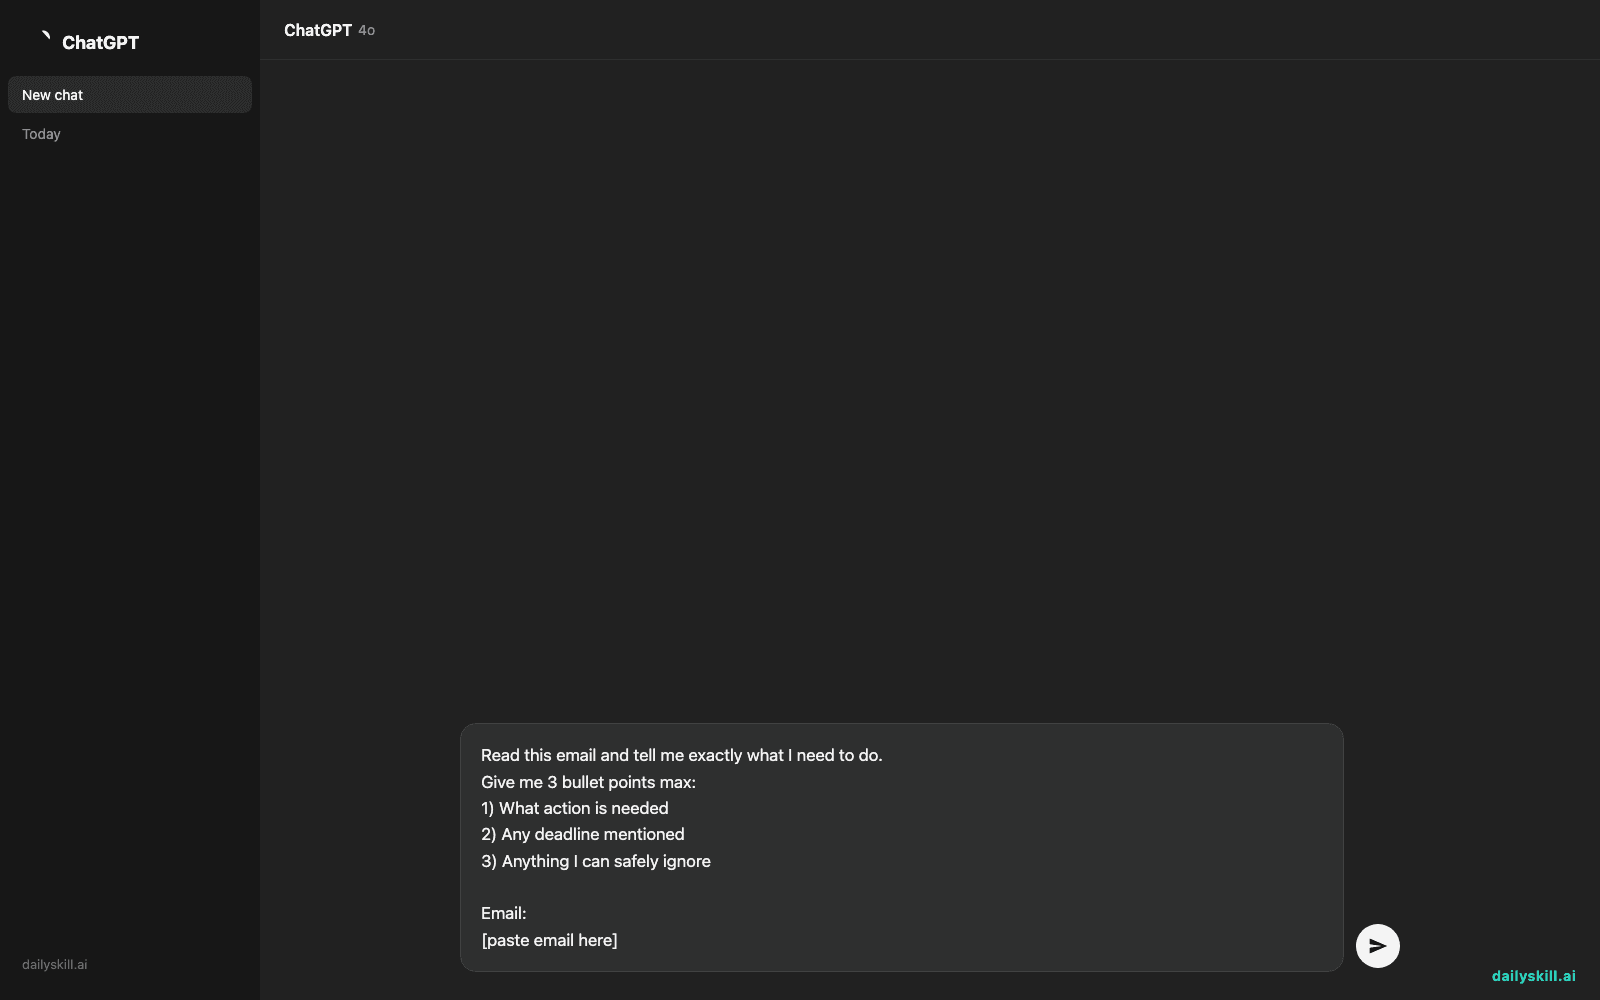Click the "3) Anything I can safely ignore" line
The image size is (1600, 1000).
(596, 861)
